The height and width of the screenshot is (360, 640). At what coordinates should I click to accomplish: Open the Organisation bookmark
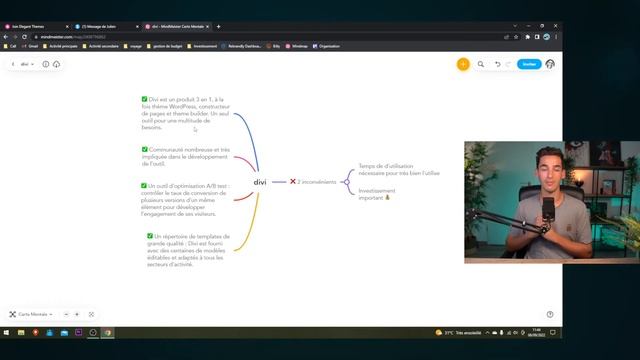pyautogui.click(x=326, y=46)
